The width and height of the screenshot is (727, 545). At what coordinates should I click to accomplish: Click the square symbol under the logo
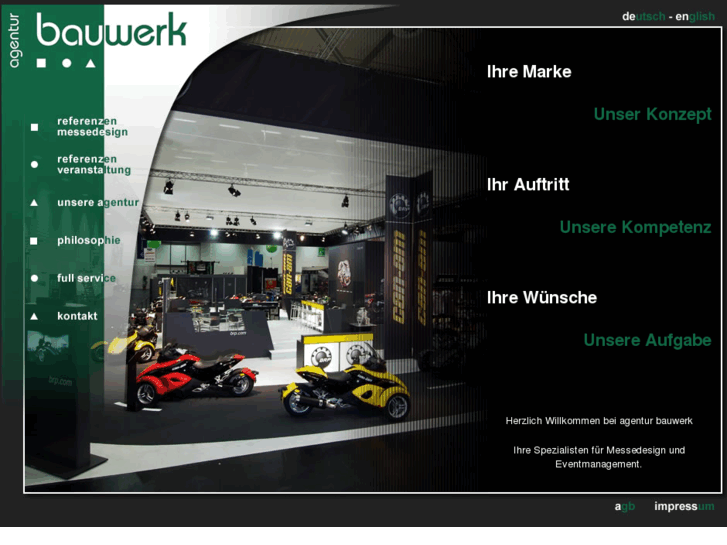coord(41,63)
